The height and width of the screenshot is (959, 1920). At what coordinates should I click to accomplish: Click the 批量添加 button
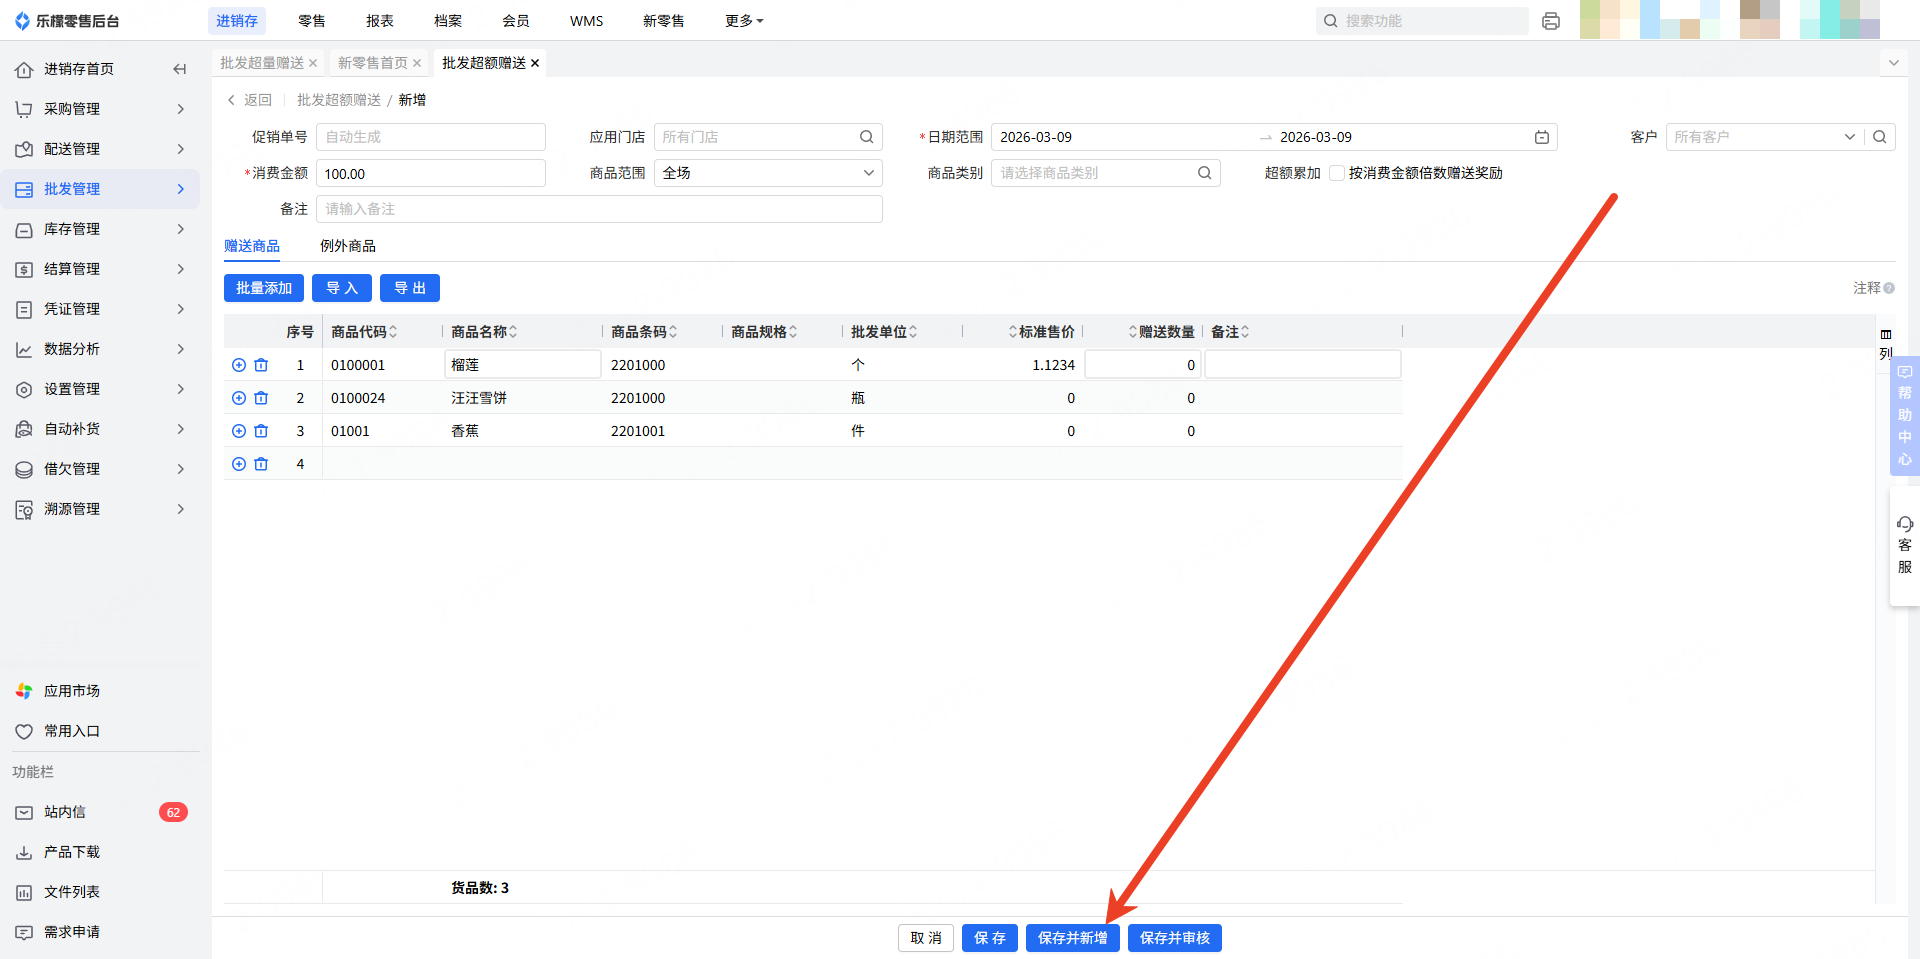click(x=264, y=288)
